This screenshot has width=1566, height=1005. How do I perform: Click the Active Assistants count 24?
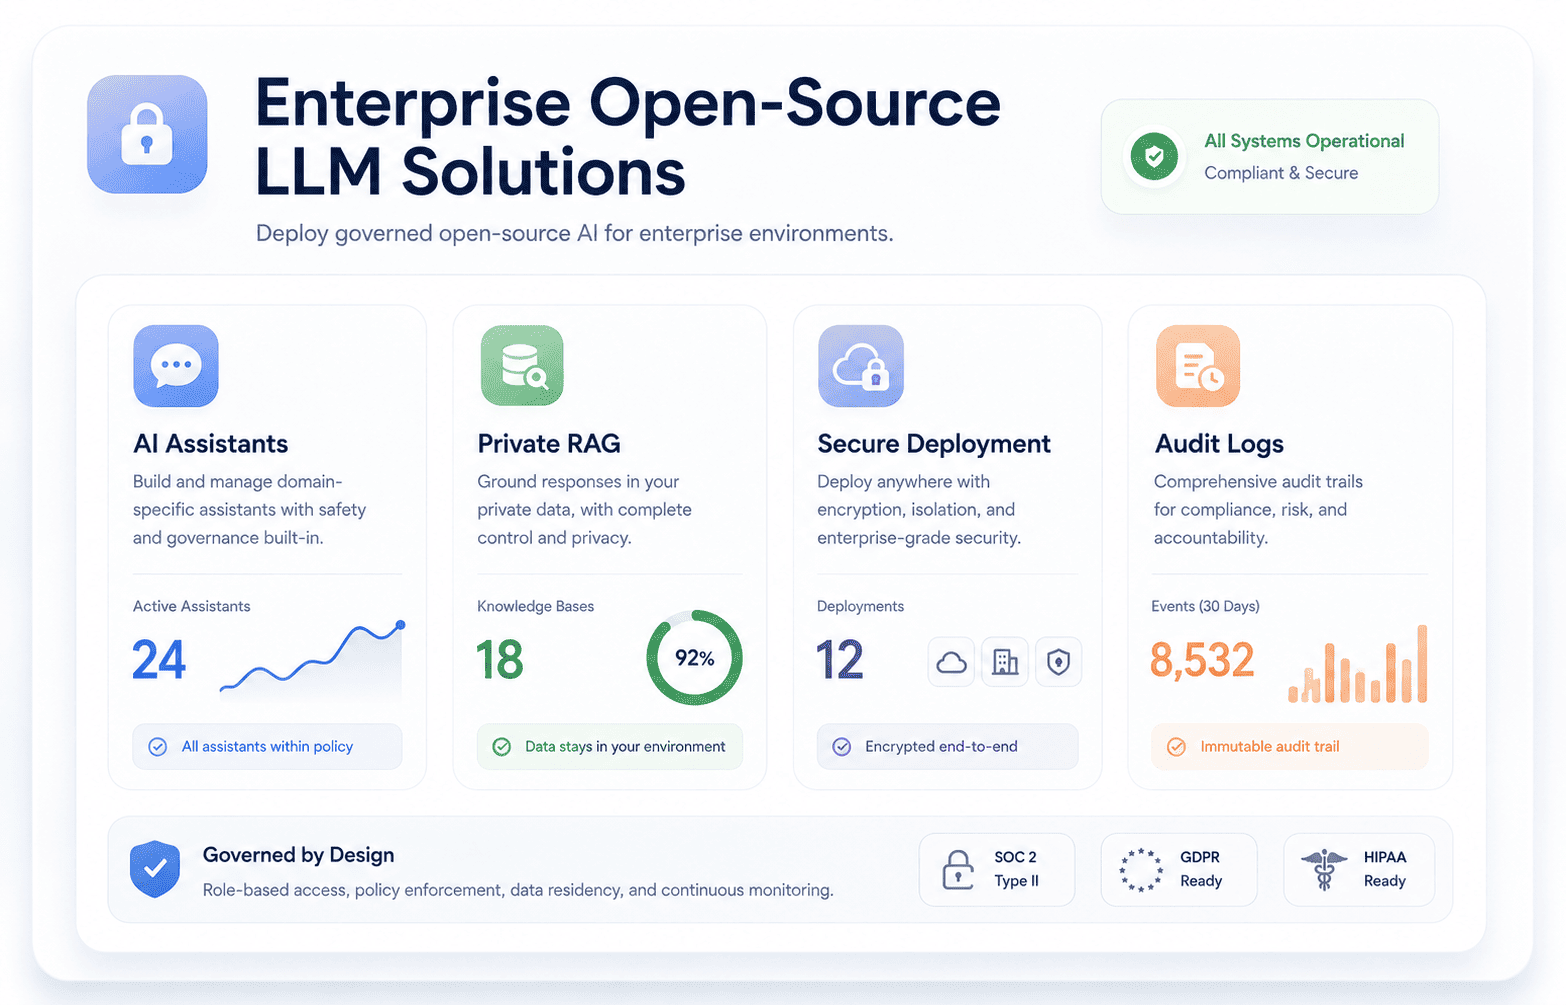click(x=159, y=660)
